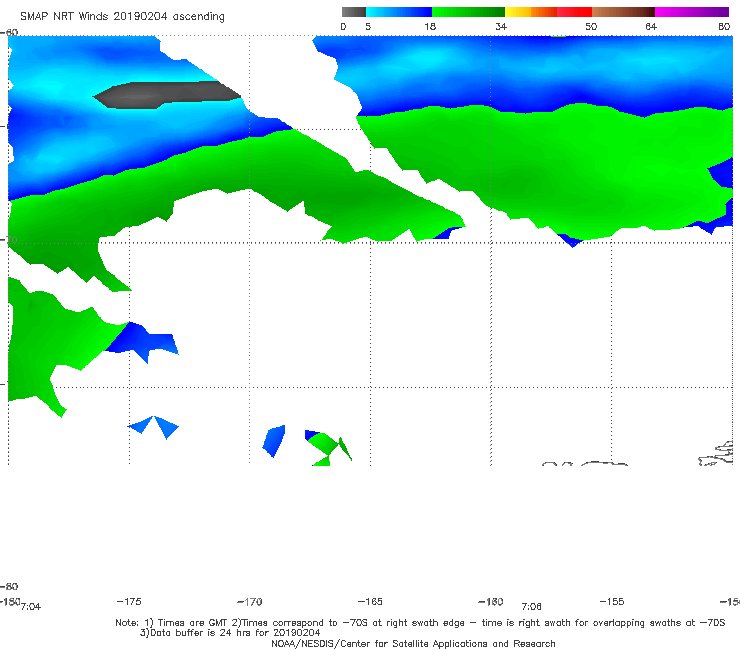Select the brown 50–64 color bar segment
The width and height of the screenshot is (740, 650).
coord(623,12)
